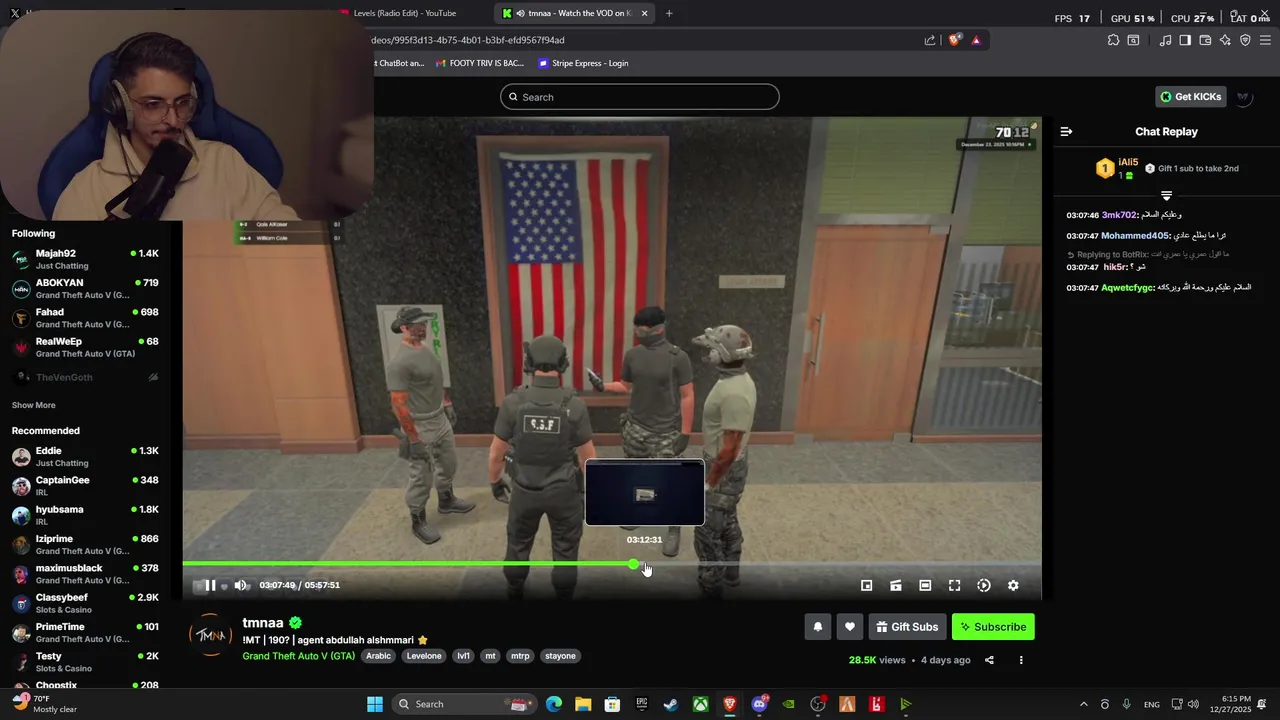Viewport: 1280px width, 720px height.
Task: Click the cast/clip icon in player controls
Action: (x=896, y=585)
